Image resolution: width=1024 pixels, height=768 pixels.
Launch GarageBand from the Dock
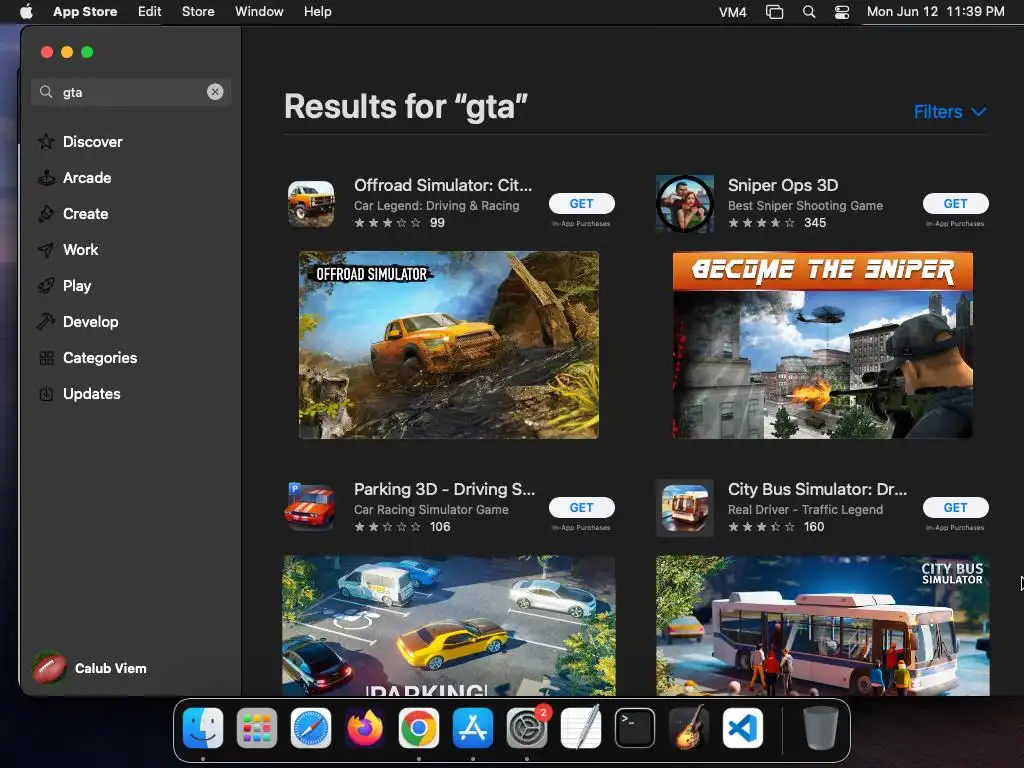click(x=689, y=728)
